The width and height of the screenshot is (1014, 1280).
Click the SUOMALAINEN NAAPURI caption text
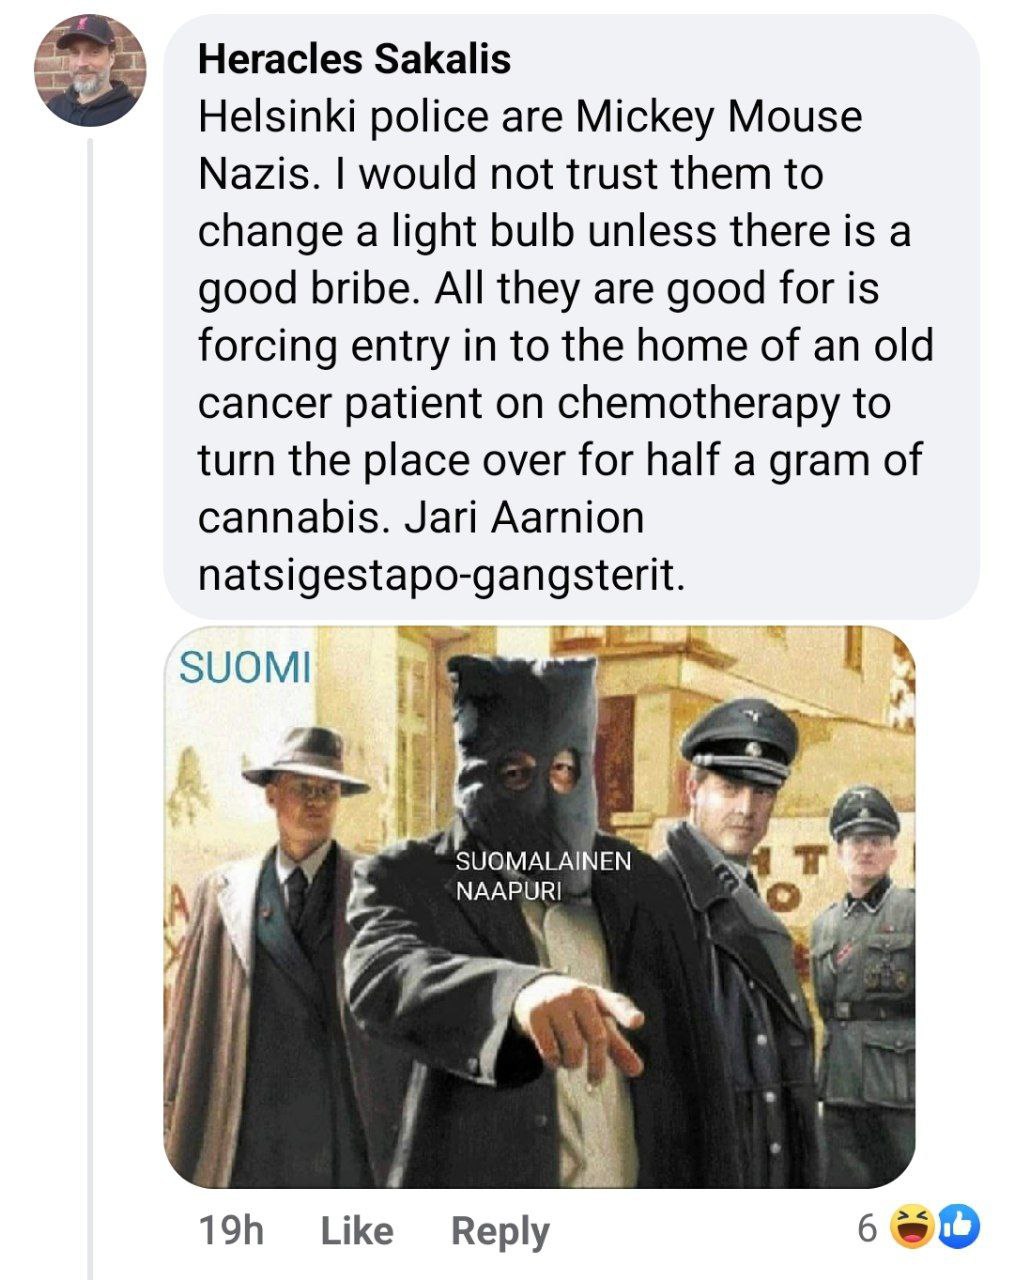pyautogui.click(x=544, y=875)
